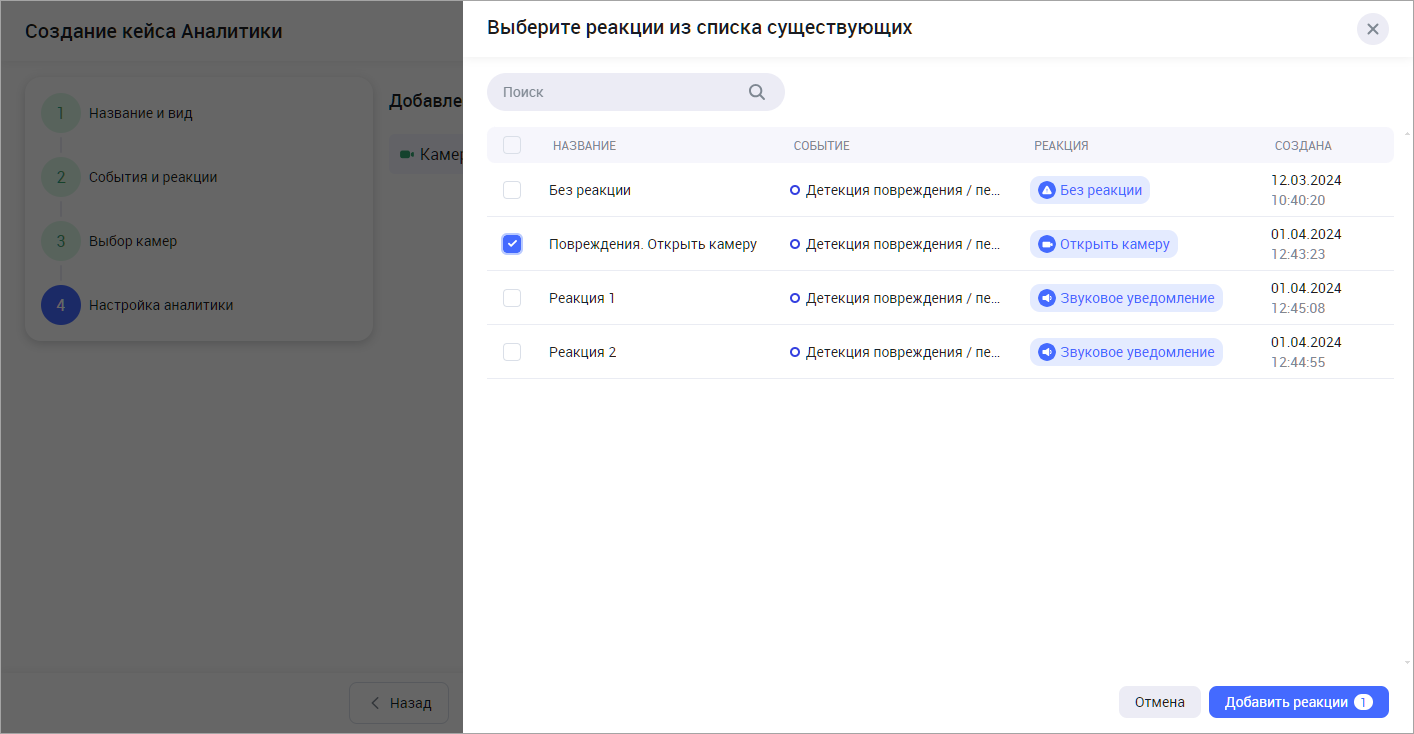Click the 'Без реакции' reaction badge icon
The width and height of the screenshot is (1414, 734).
1046,190
